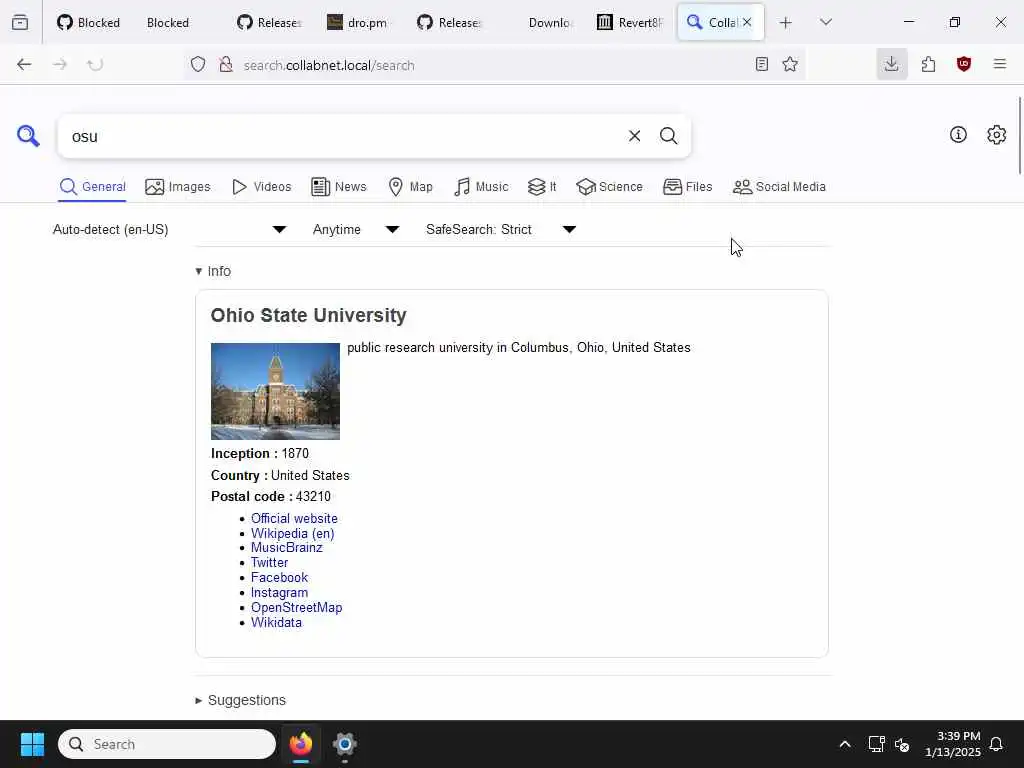Open the Twitter link
Screen dimensions: 1024x768
270,563
